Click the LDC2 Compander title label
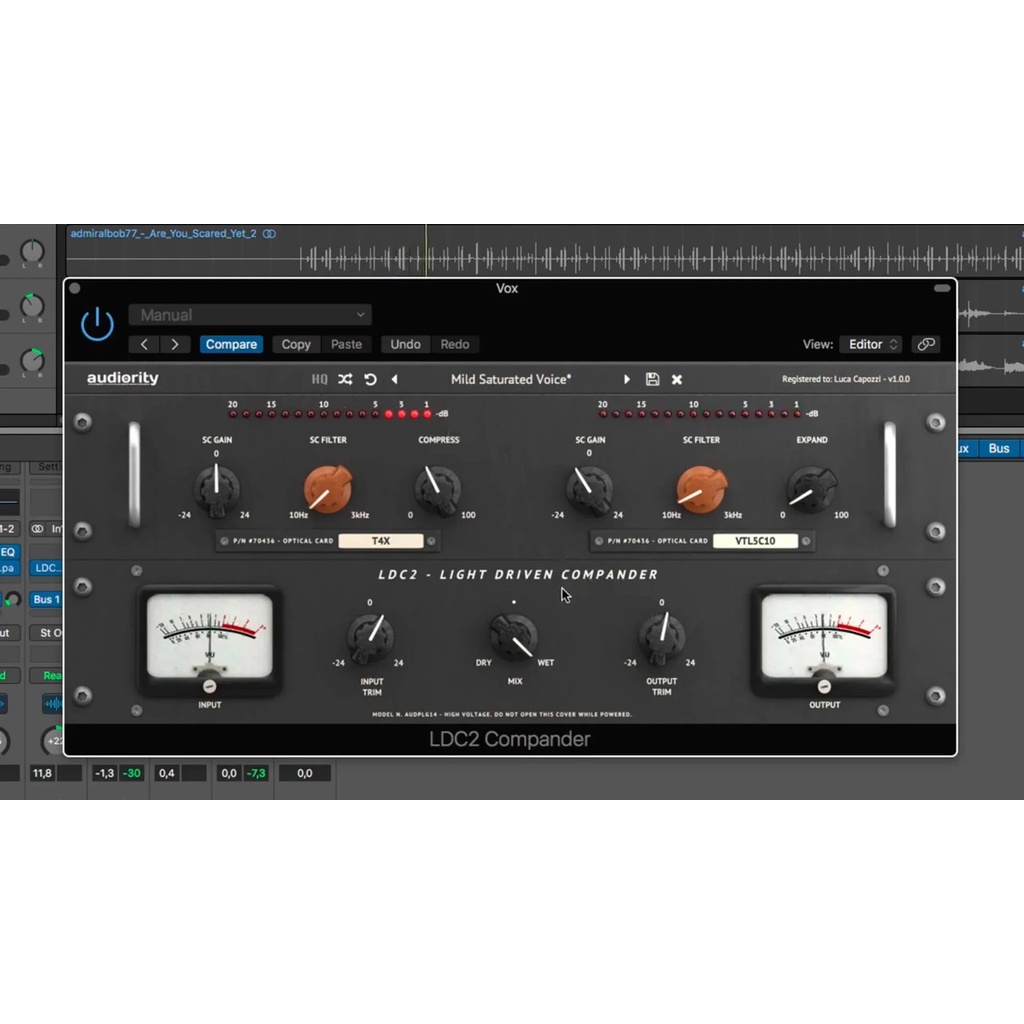The image size is (1024, 1024). click(x=509, y=739)
